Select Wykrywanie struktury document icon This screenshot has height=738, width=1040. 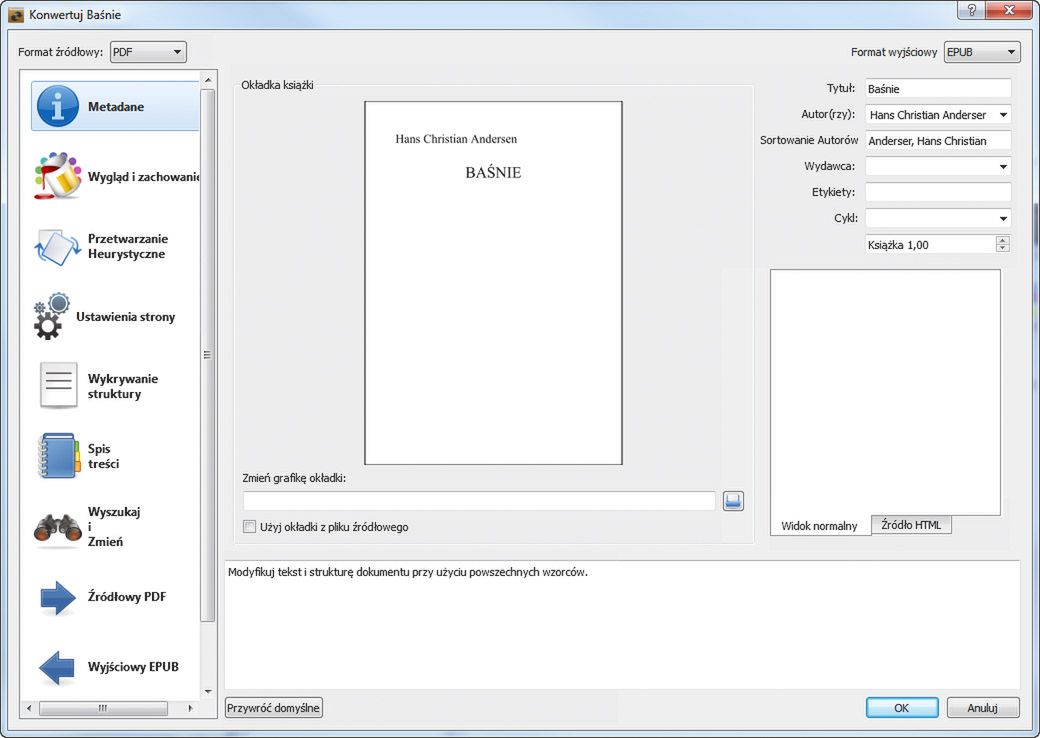pos(58,385)
